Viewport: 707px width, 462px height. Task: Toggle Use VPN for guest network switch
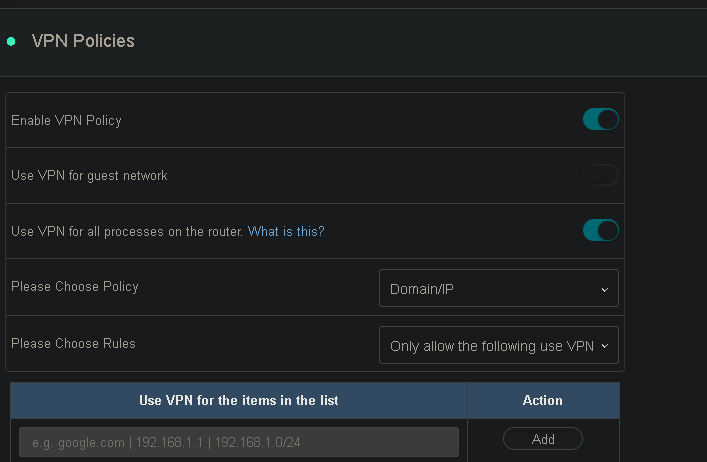pyautogui.click(x=600, y=176)
